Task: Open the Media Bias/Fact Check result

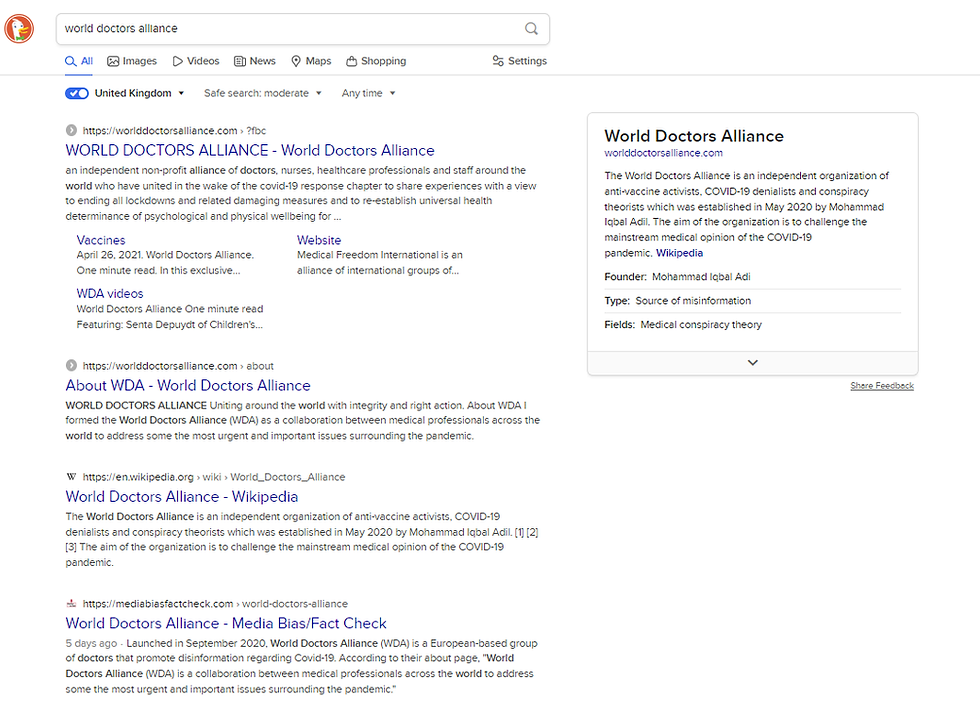Action: [x=226, y=623]
